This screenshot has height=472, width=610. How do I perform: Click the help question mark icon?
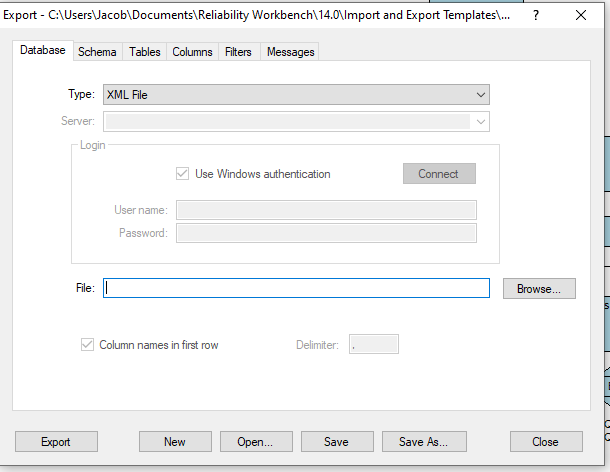(x=537, y=15)
